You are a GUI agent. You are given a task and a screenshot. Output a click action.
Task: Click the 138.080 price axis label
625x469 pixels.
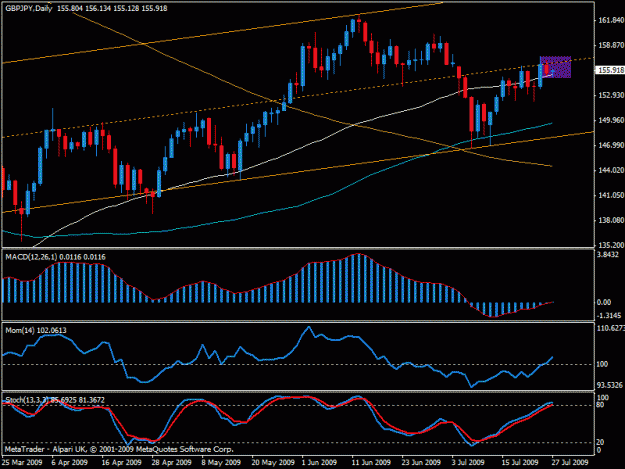(x=611, y=220)
